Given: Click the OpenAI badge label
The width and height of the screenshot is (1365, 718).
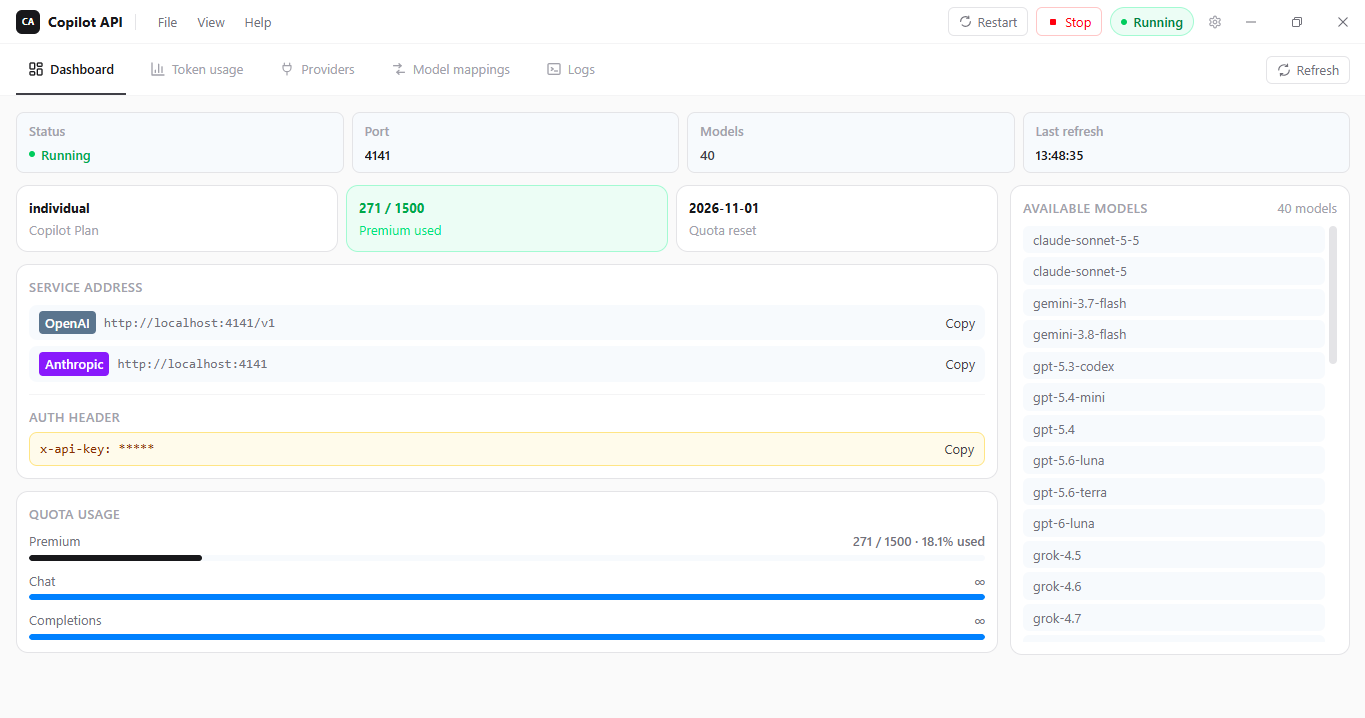Looking at the screenshot, I should click(68, 323).
